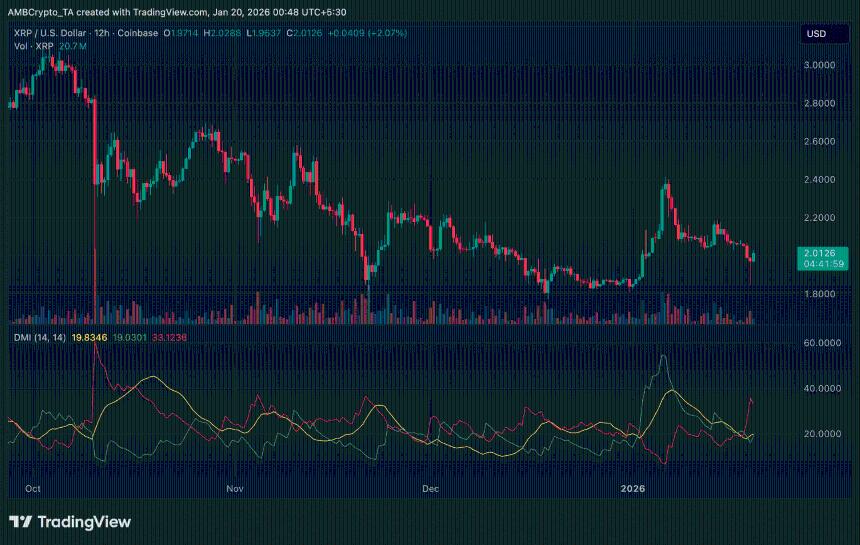Viewport: 860px width, 545px height.
Task: Click the 20.0000 DMI axis label
Action: coord(822,434)
